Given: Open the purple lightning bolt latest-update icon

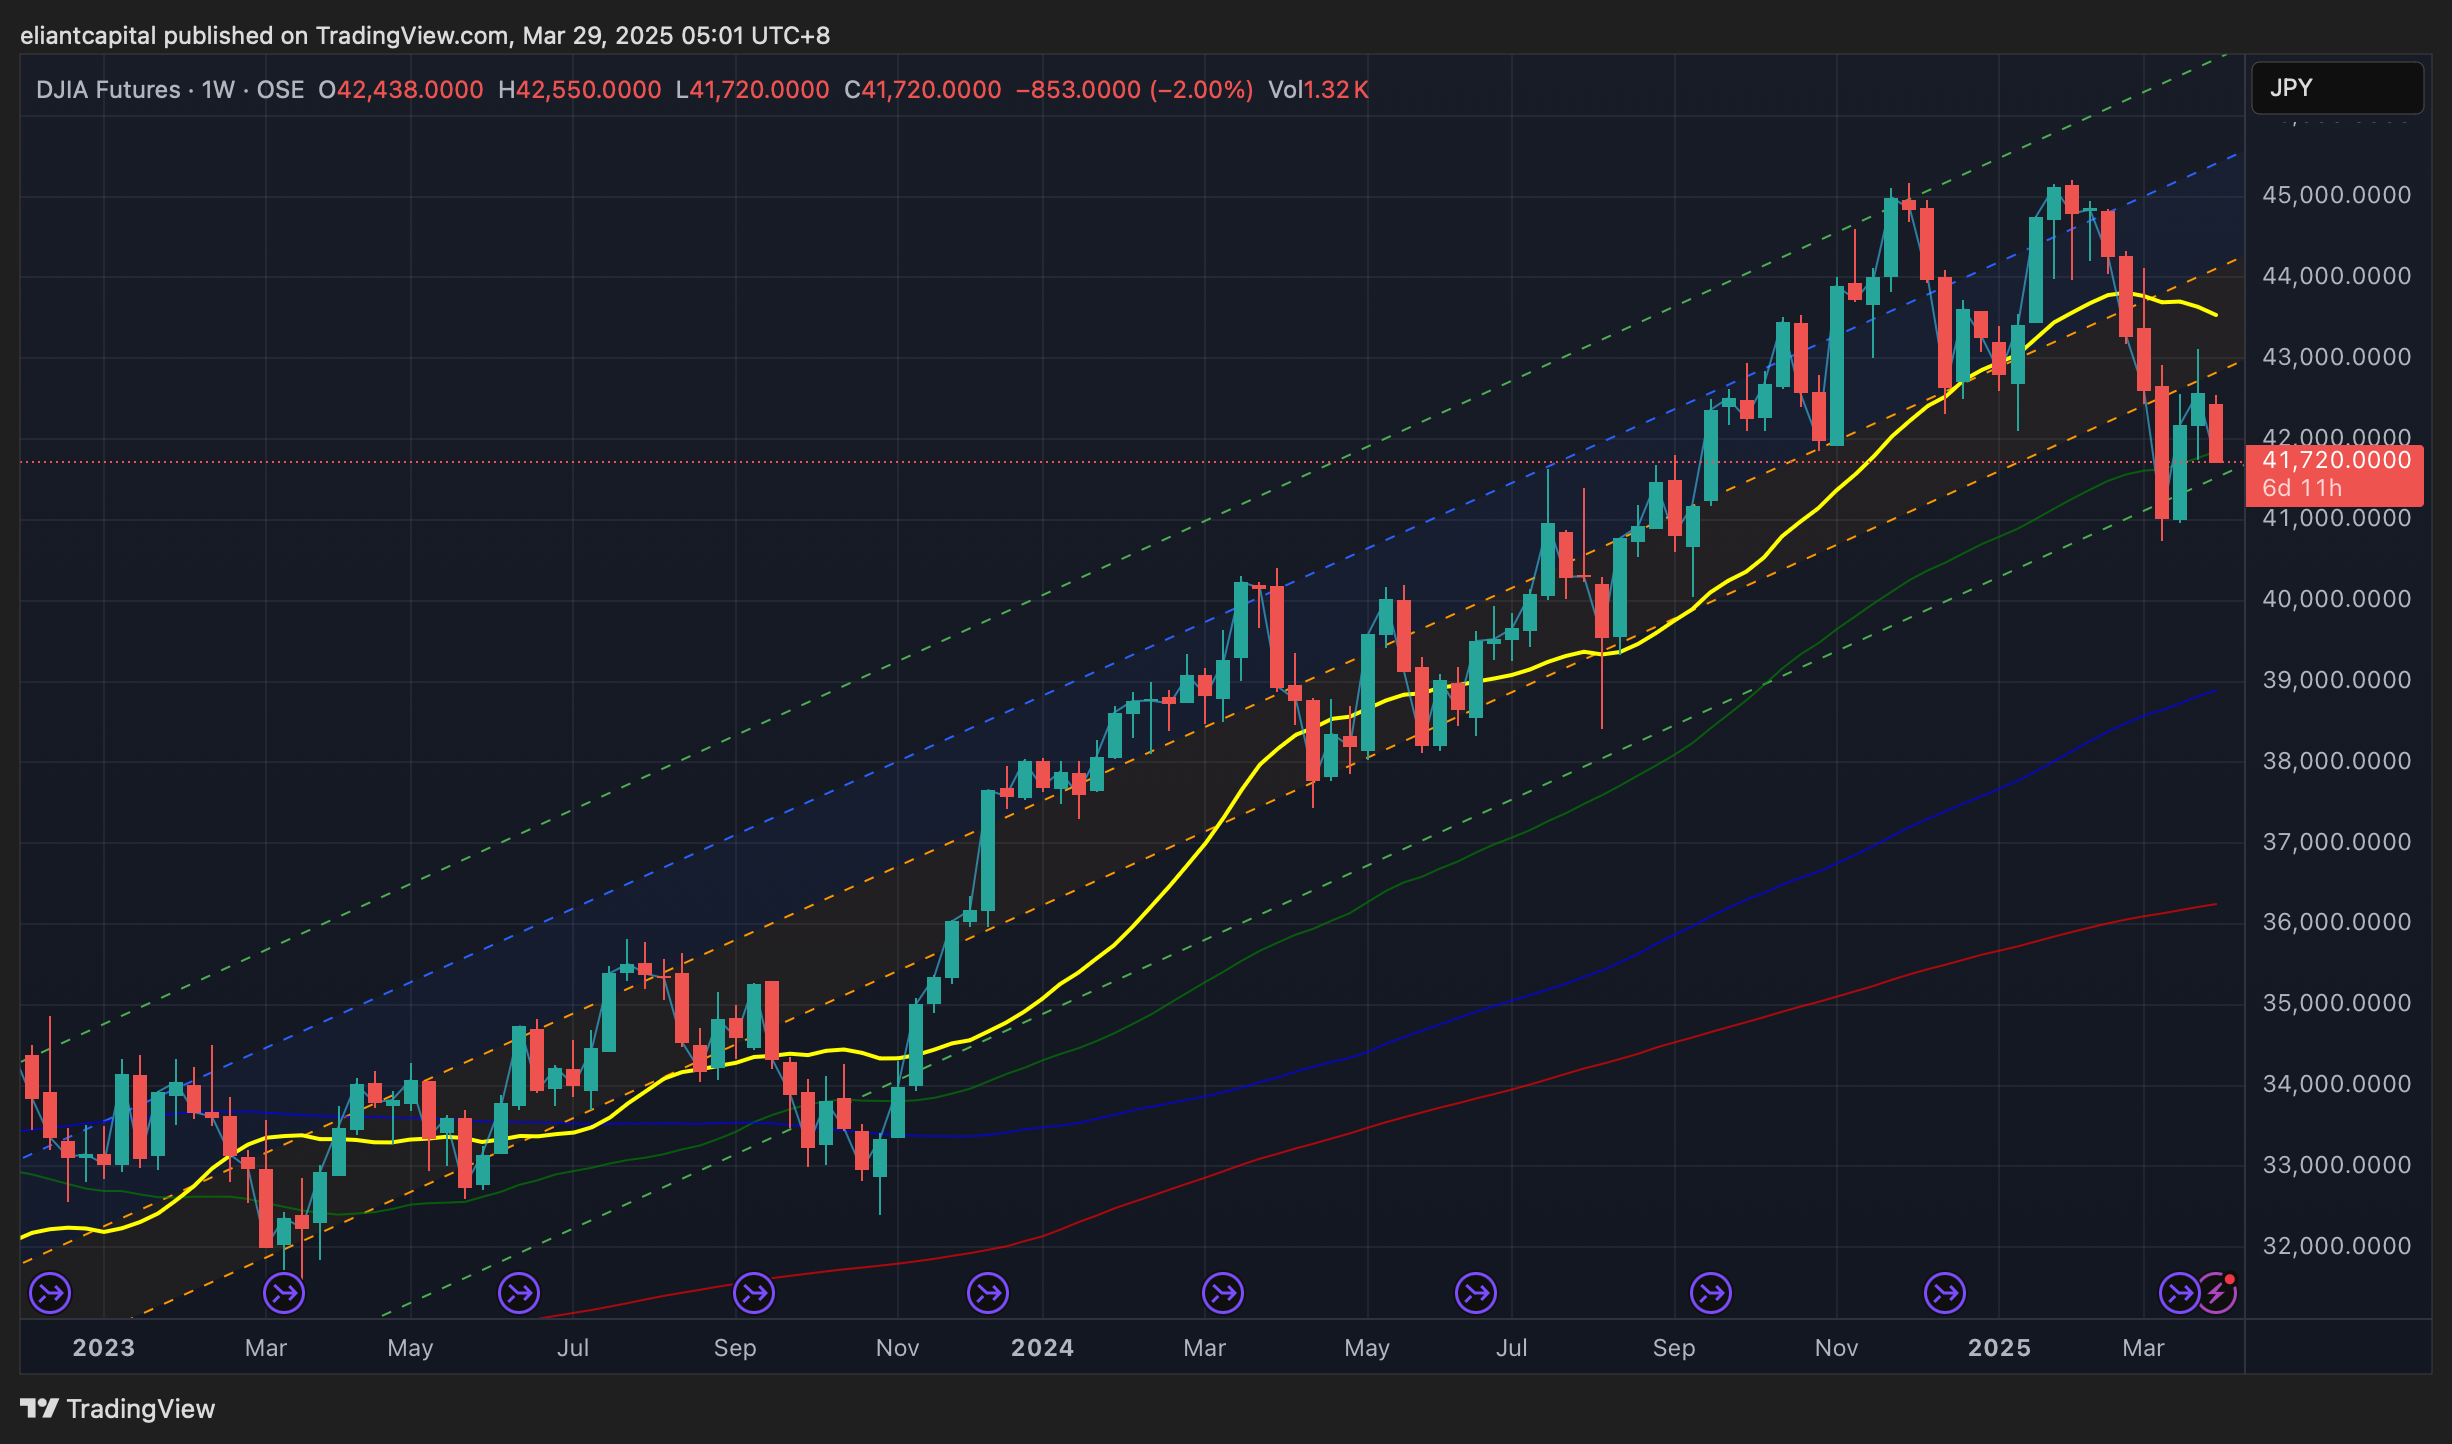Looking at the screenshot, I should [x=2217, y=1293].
